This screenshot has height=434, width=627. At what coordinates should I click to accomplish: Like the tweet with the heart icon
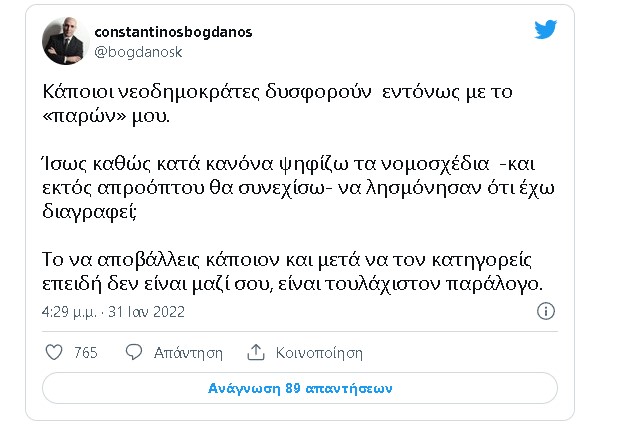[54, 352]
